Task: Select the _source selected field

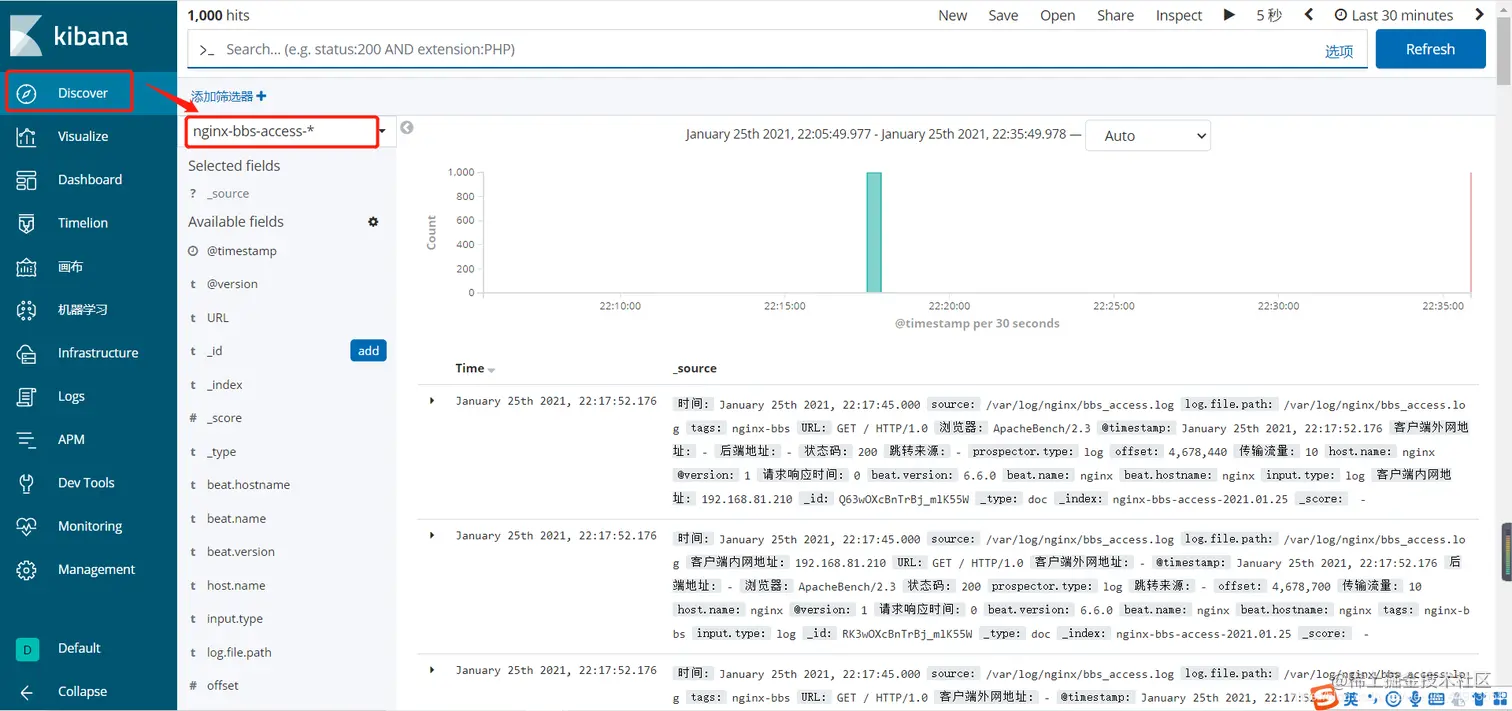Action: pos(228,194)
